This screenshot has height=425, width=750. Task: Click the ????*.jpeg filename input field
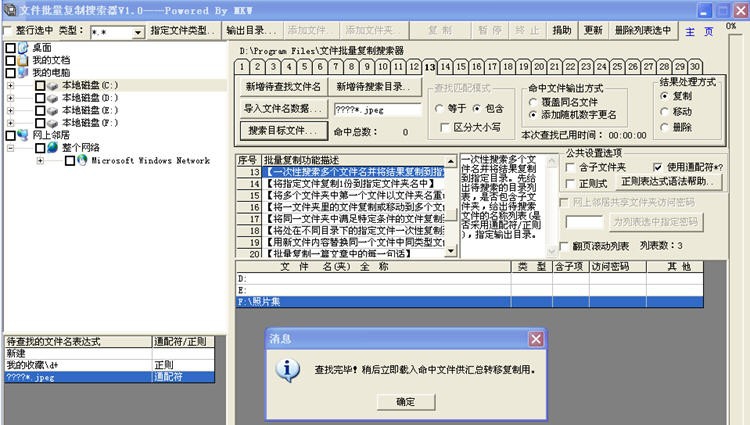375,109
